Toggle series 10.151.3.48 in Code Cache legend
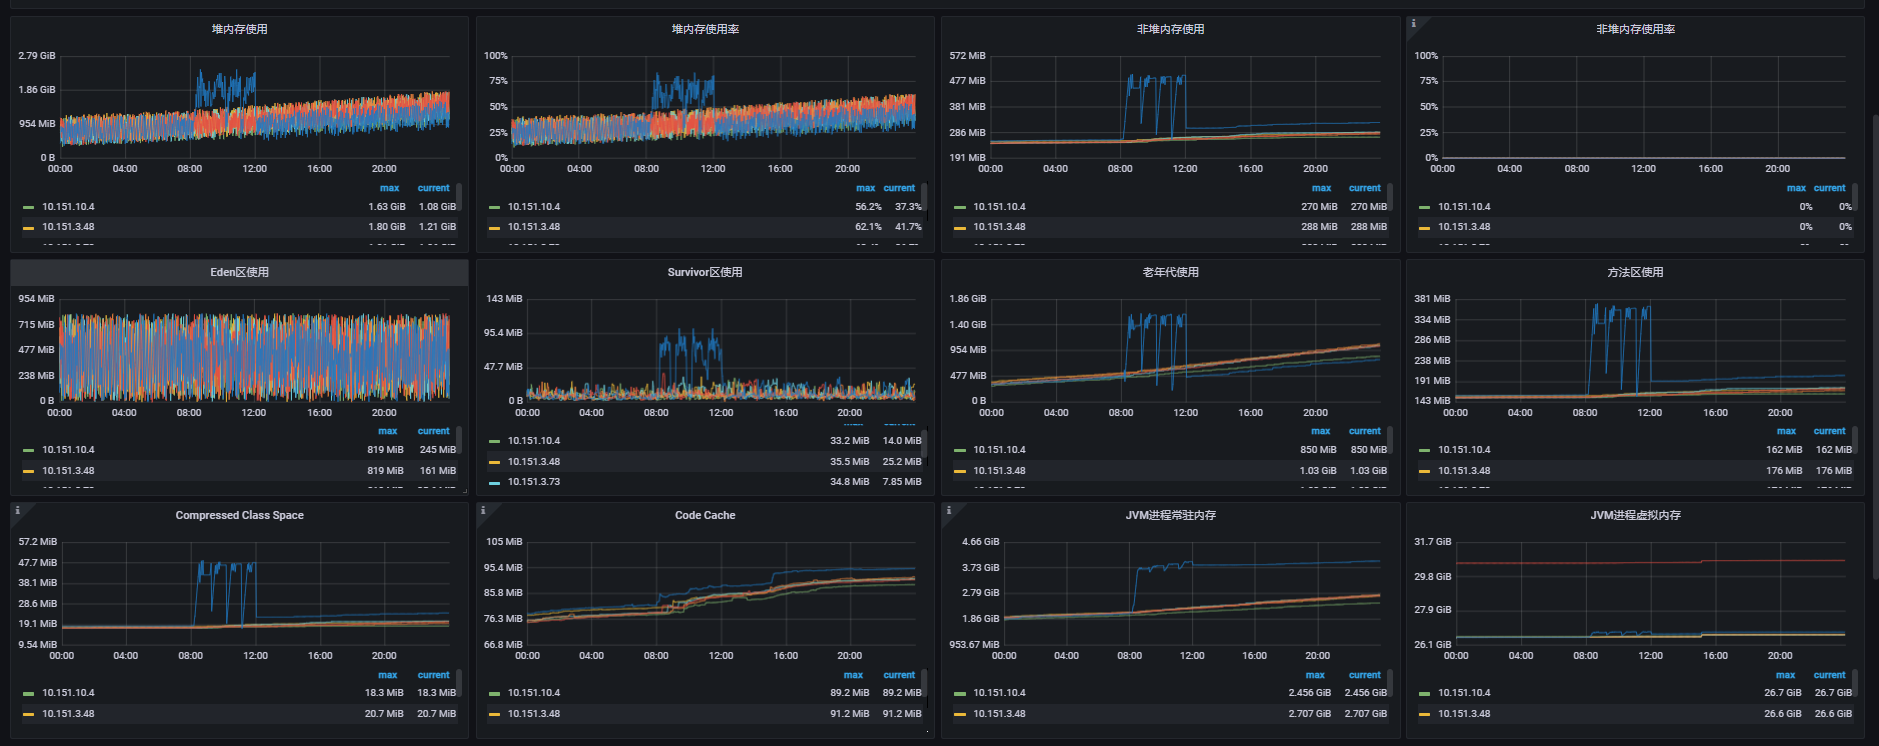 click(x=534, y=714)
